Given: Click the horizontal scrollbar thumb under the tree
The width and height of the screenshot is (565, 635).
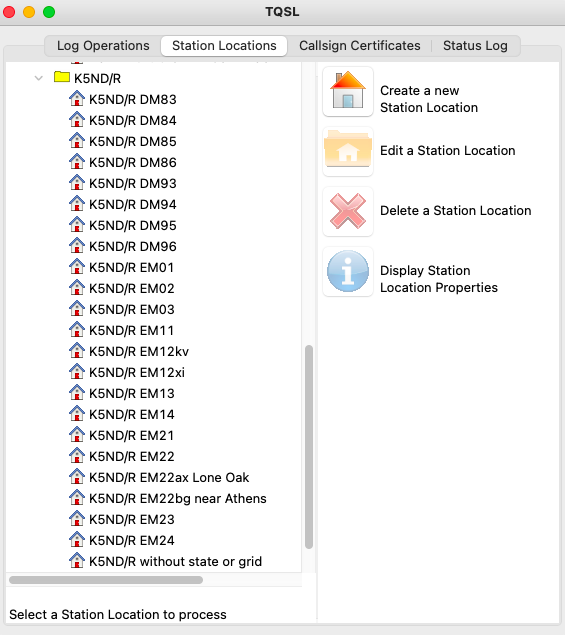Looking at the screenshot, I should point(106,580).
